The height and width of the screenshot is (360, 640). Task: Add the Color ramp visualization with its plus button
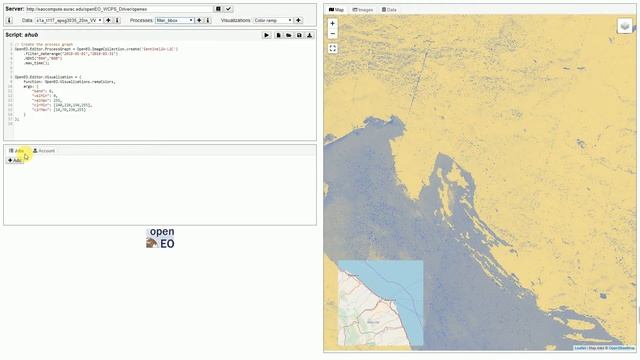click(298, 20)
